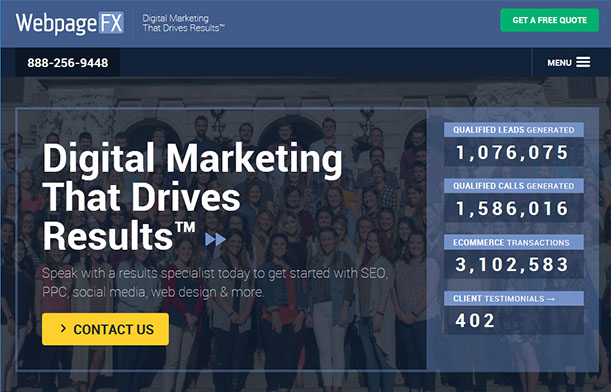
Task: Call the 888-256-9448 phone number link
Action: 68,63
